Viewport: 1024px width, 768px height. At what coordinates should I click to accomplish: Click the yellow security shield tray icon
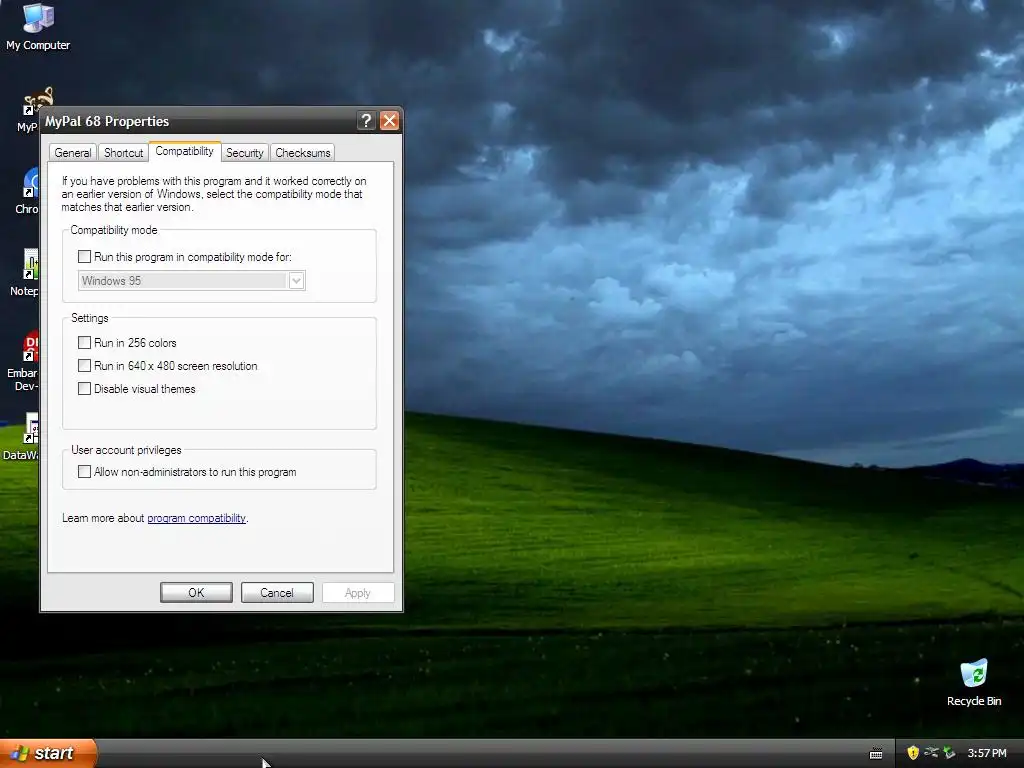pyautogui.click(x=913, y=753)
